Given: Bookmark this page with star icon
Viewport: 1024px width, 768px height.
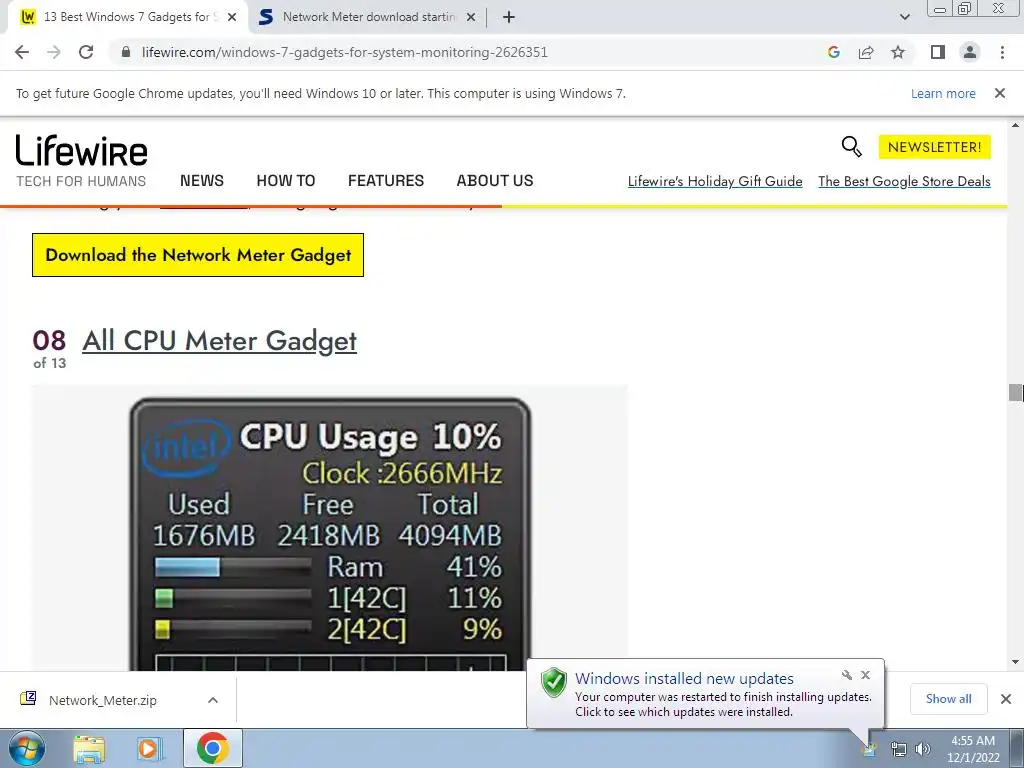Looking at the screenshot, I should (x=898, y=52).
